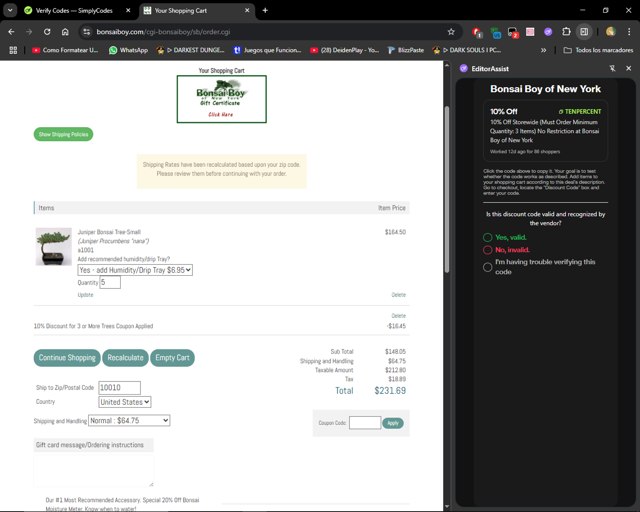Click the Bonsai Boy Gift Certificate banner
Viewport: 640px width, 512px height.
click(222, 99)
